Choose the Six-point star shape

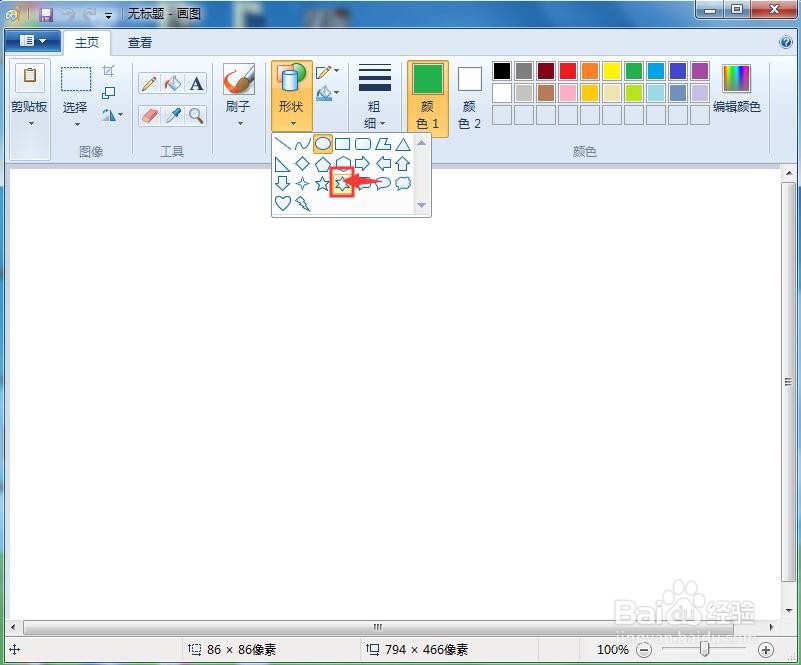(342, 183)
